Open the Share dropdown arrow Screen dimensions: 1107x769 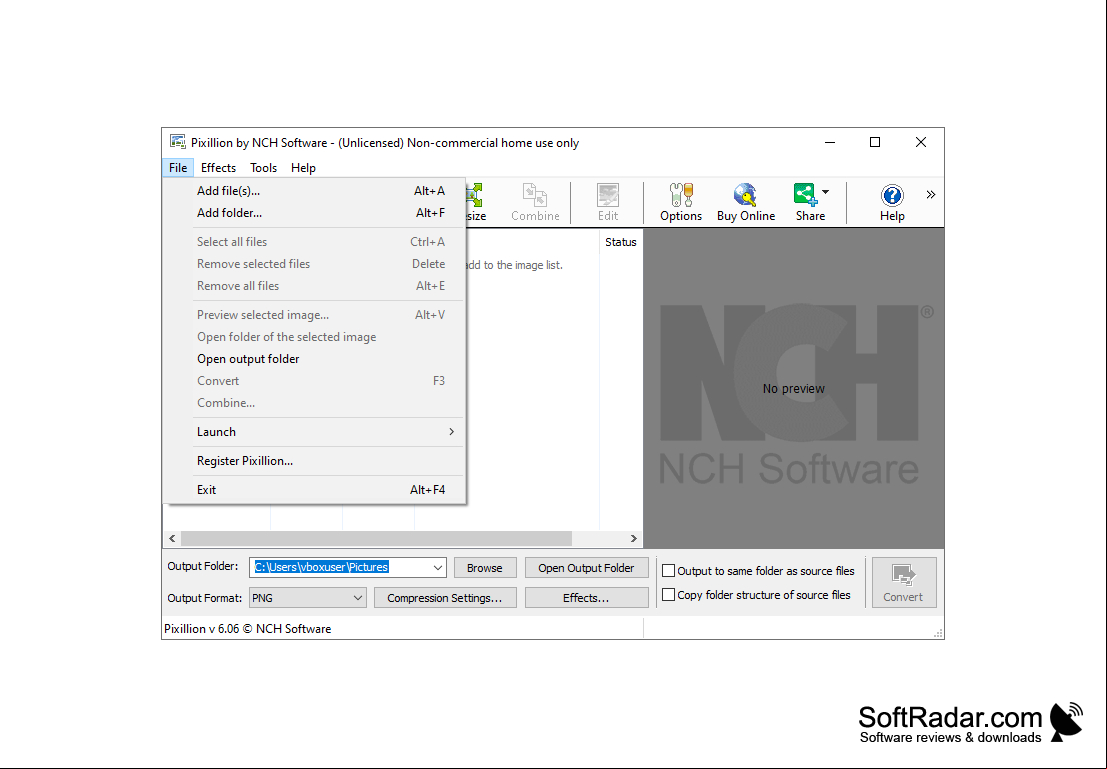point(825,192)
